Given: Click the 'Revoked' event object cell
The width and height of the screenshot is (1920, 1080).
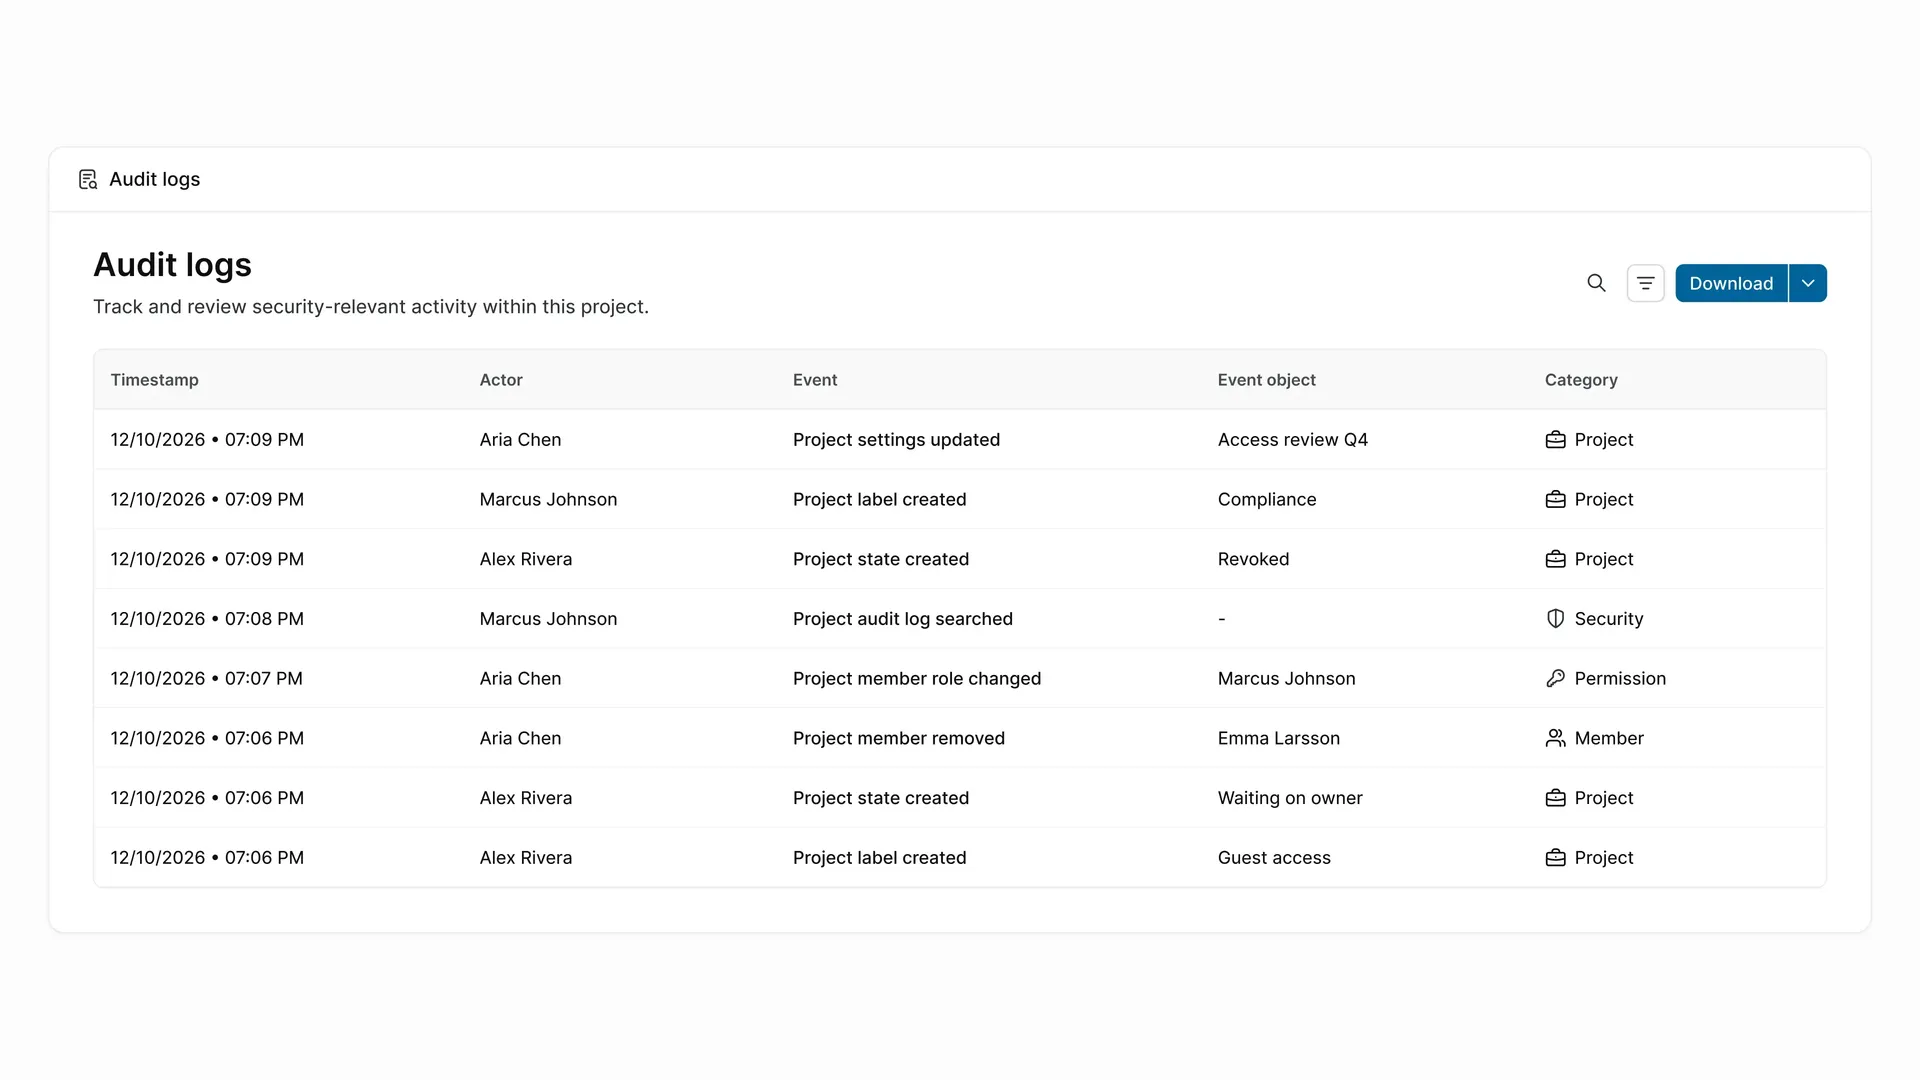Looking at the screenshot, I should 1253,559.
